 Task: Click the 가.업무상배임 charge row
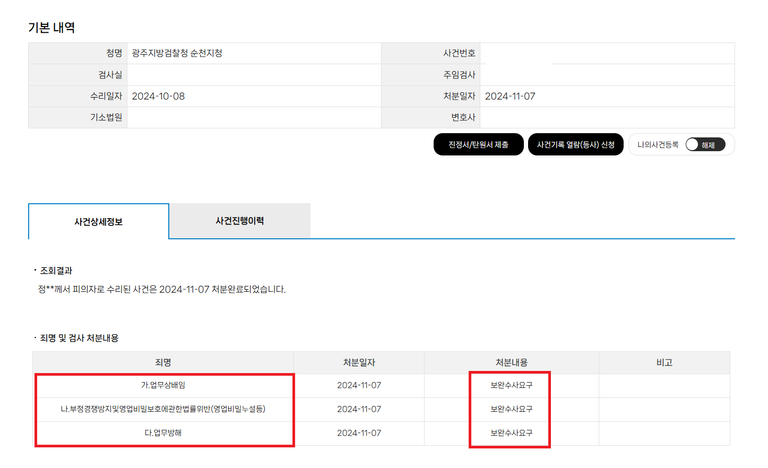pos(164,385)
